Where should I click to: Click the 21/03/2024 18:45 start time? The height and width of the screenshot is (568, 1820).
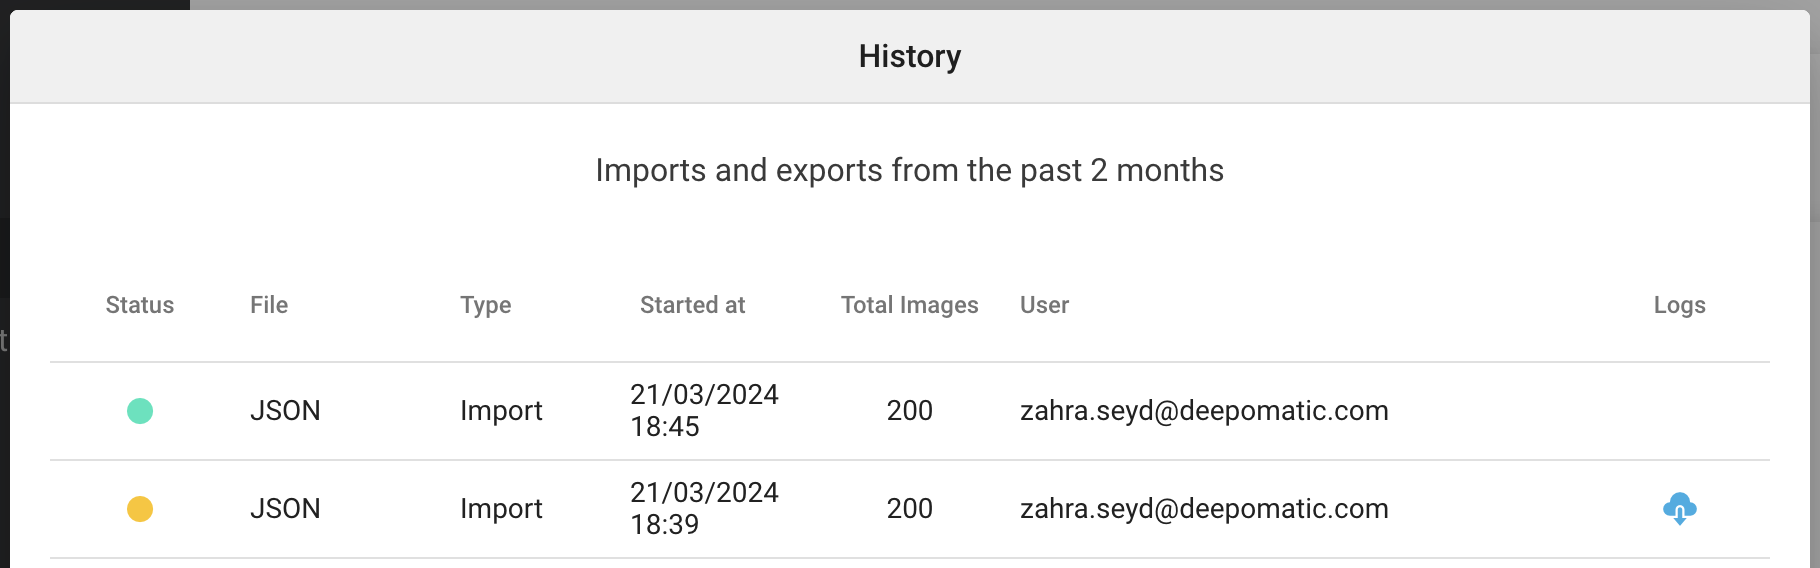coord(704,411)
